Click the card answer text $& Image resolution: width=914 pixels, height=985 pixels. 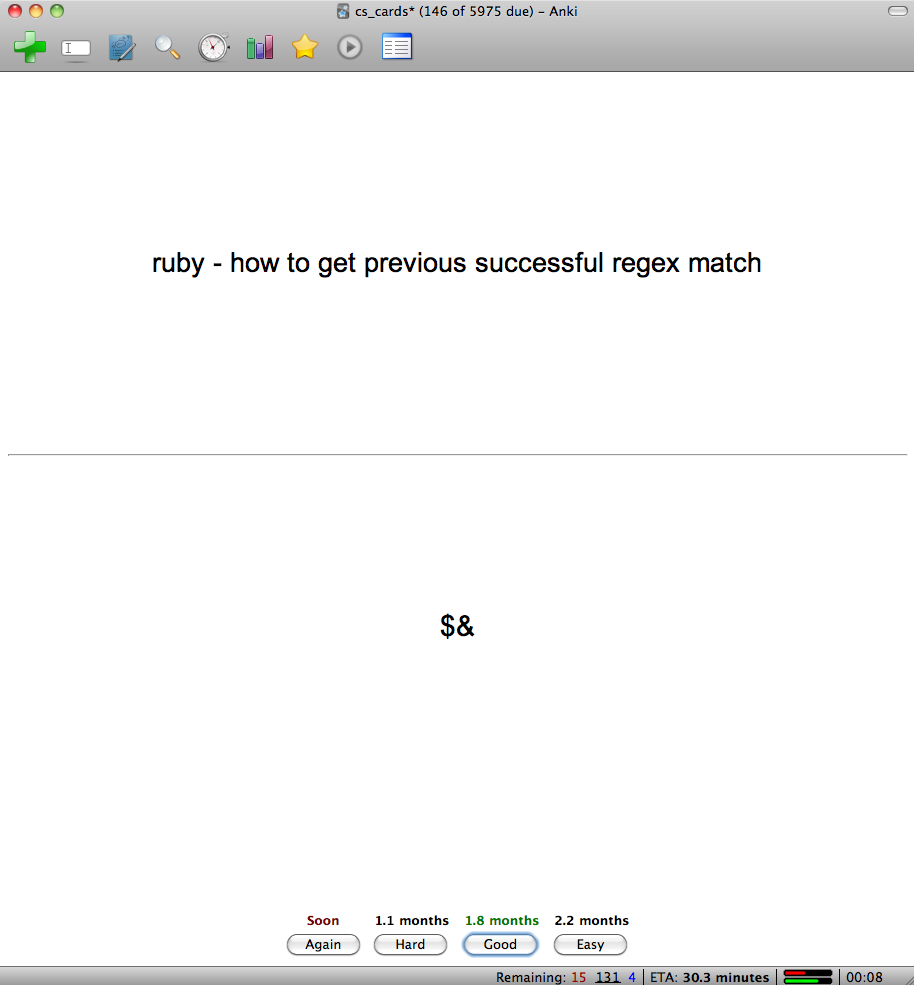click(457, 627)
